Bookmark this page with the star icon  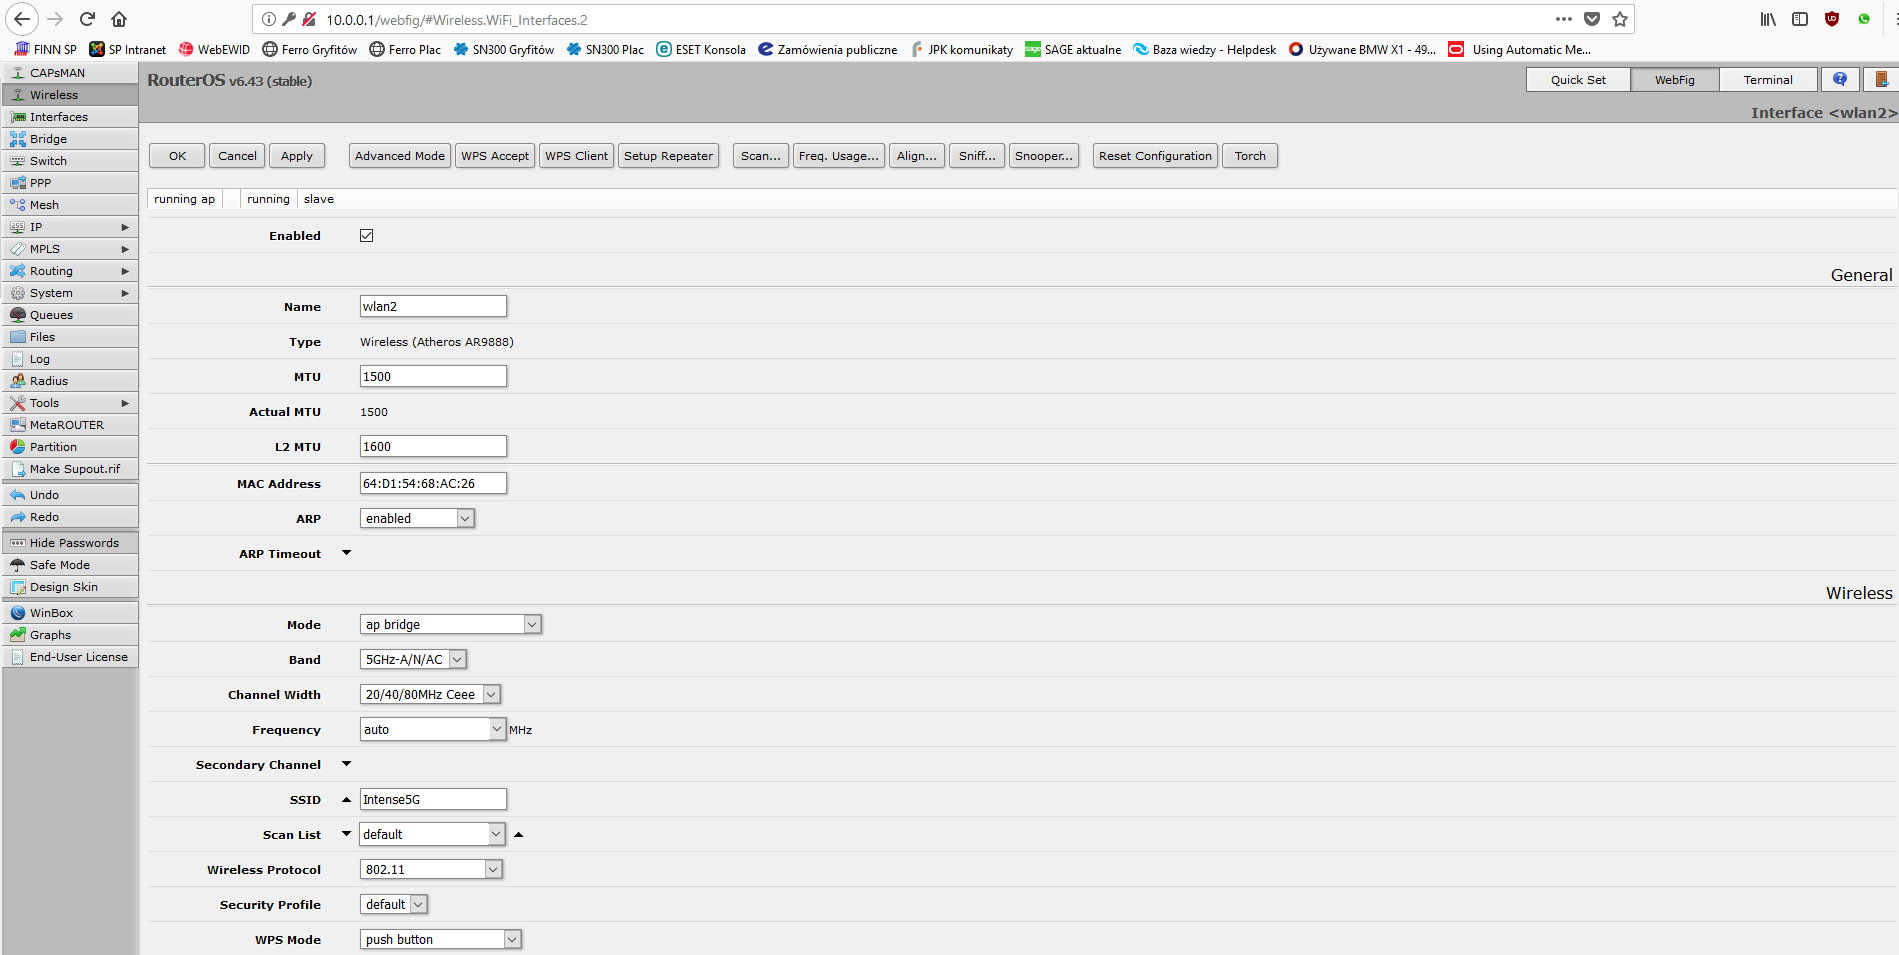point(1620,19)
